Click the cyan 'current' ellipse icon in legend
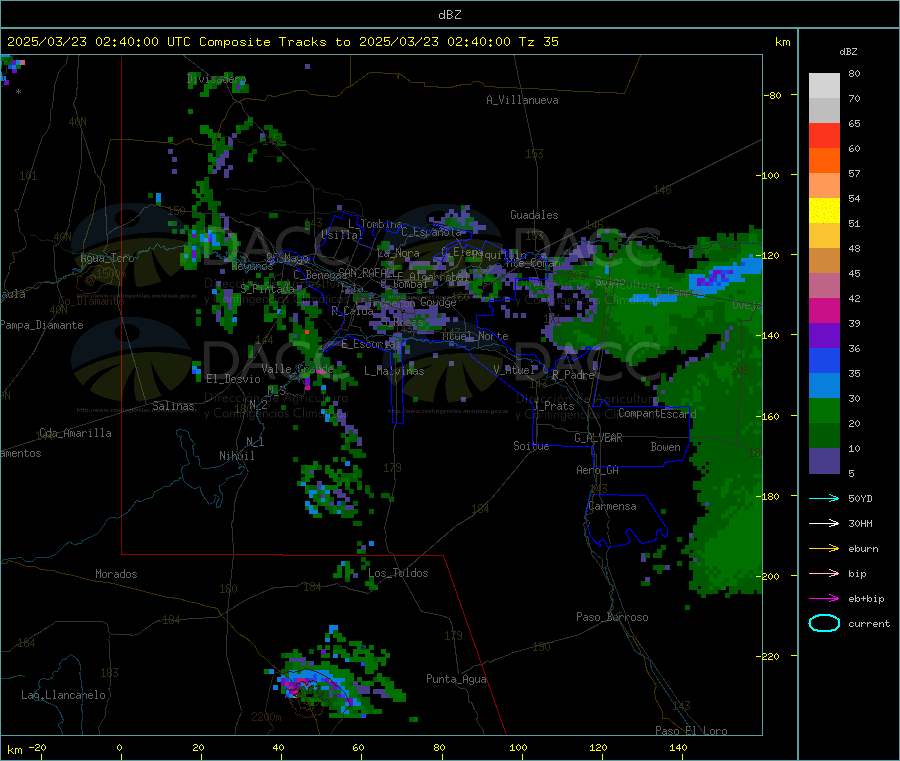 (824, 623)
